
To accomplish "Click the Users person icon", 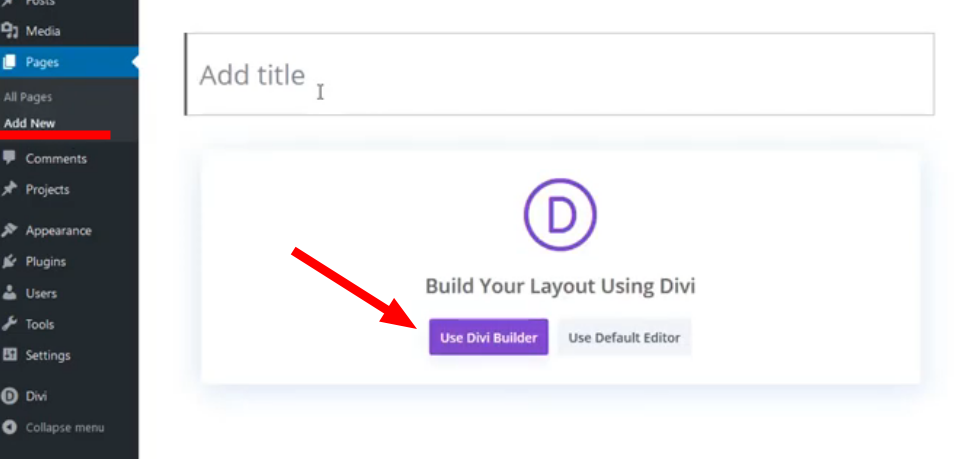I will click(10, 293).
